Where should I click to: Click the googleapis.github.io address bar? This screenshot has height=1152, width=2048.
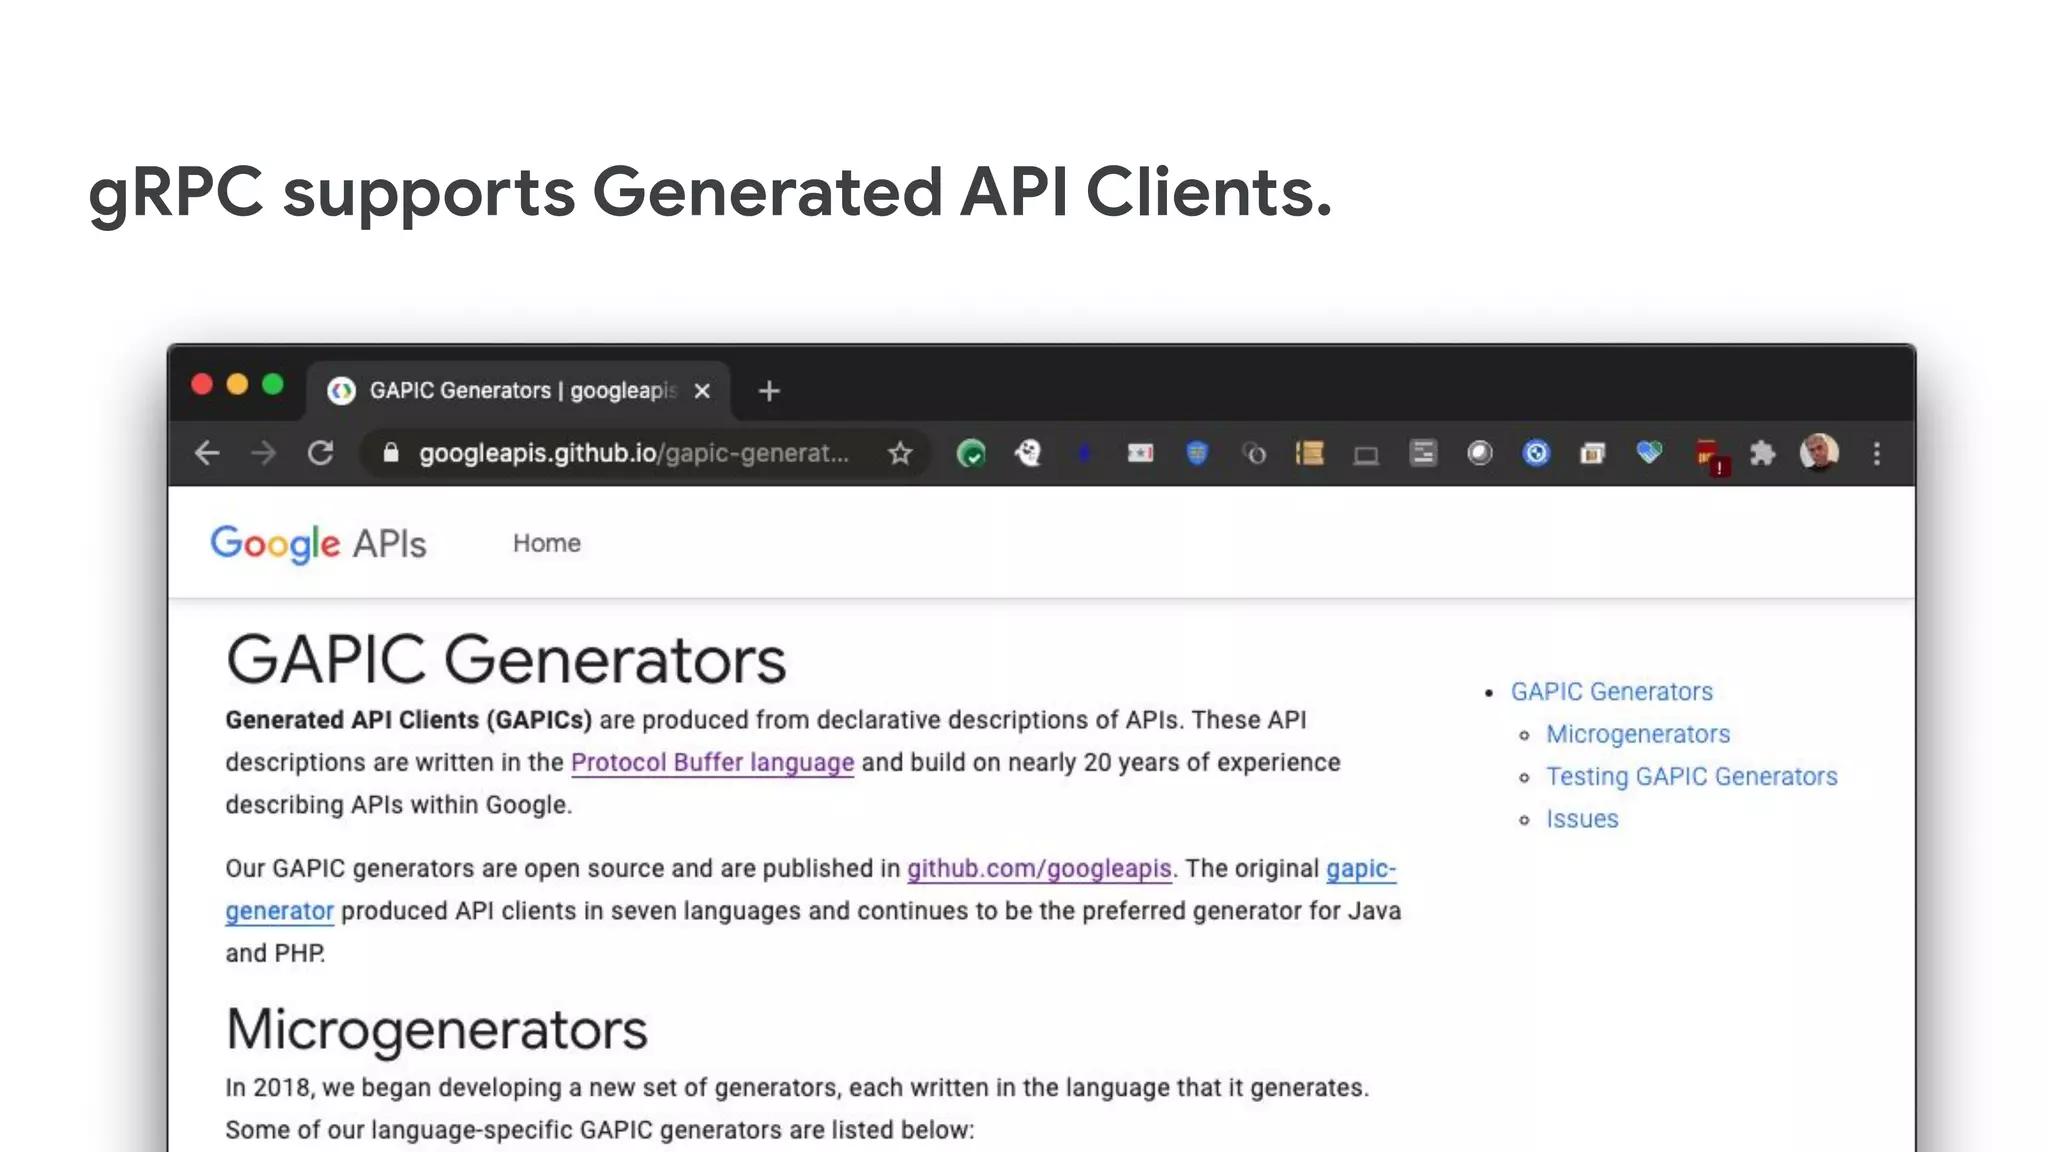pyautogui.click(x=633, y=453)
